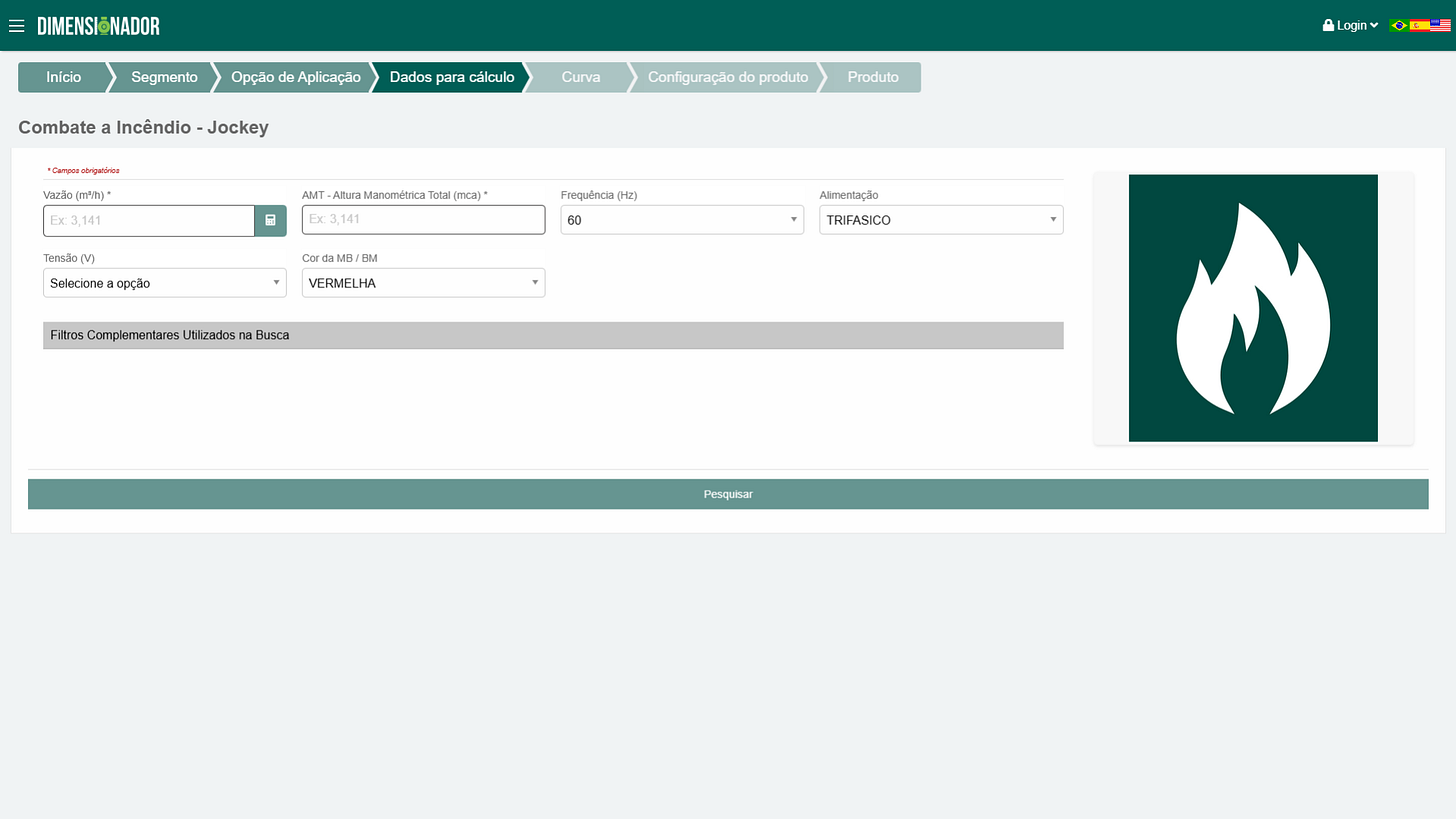1456x819 pixels.
Task: Switch language to Spanish flag
Action: pos(1419,26)
